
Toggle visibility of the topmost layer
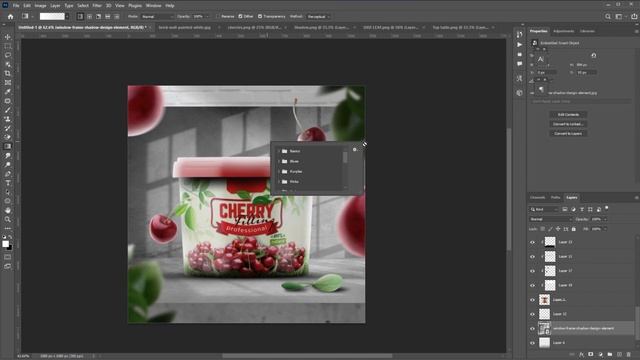point(532,242)
